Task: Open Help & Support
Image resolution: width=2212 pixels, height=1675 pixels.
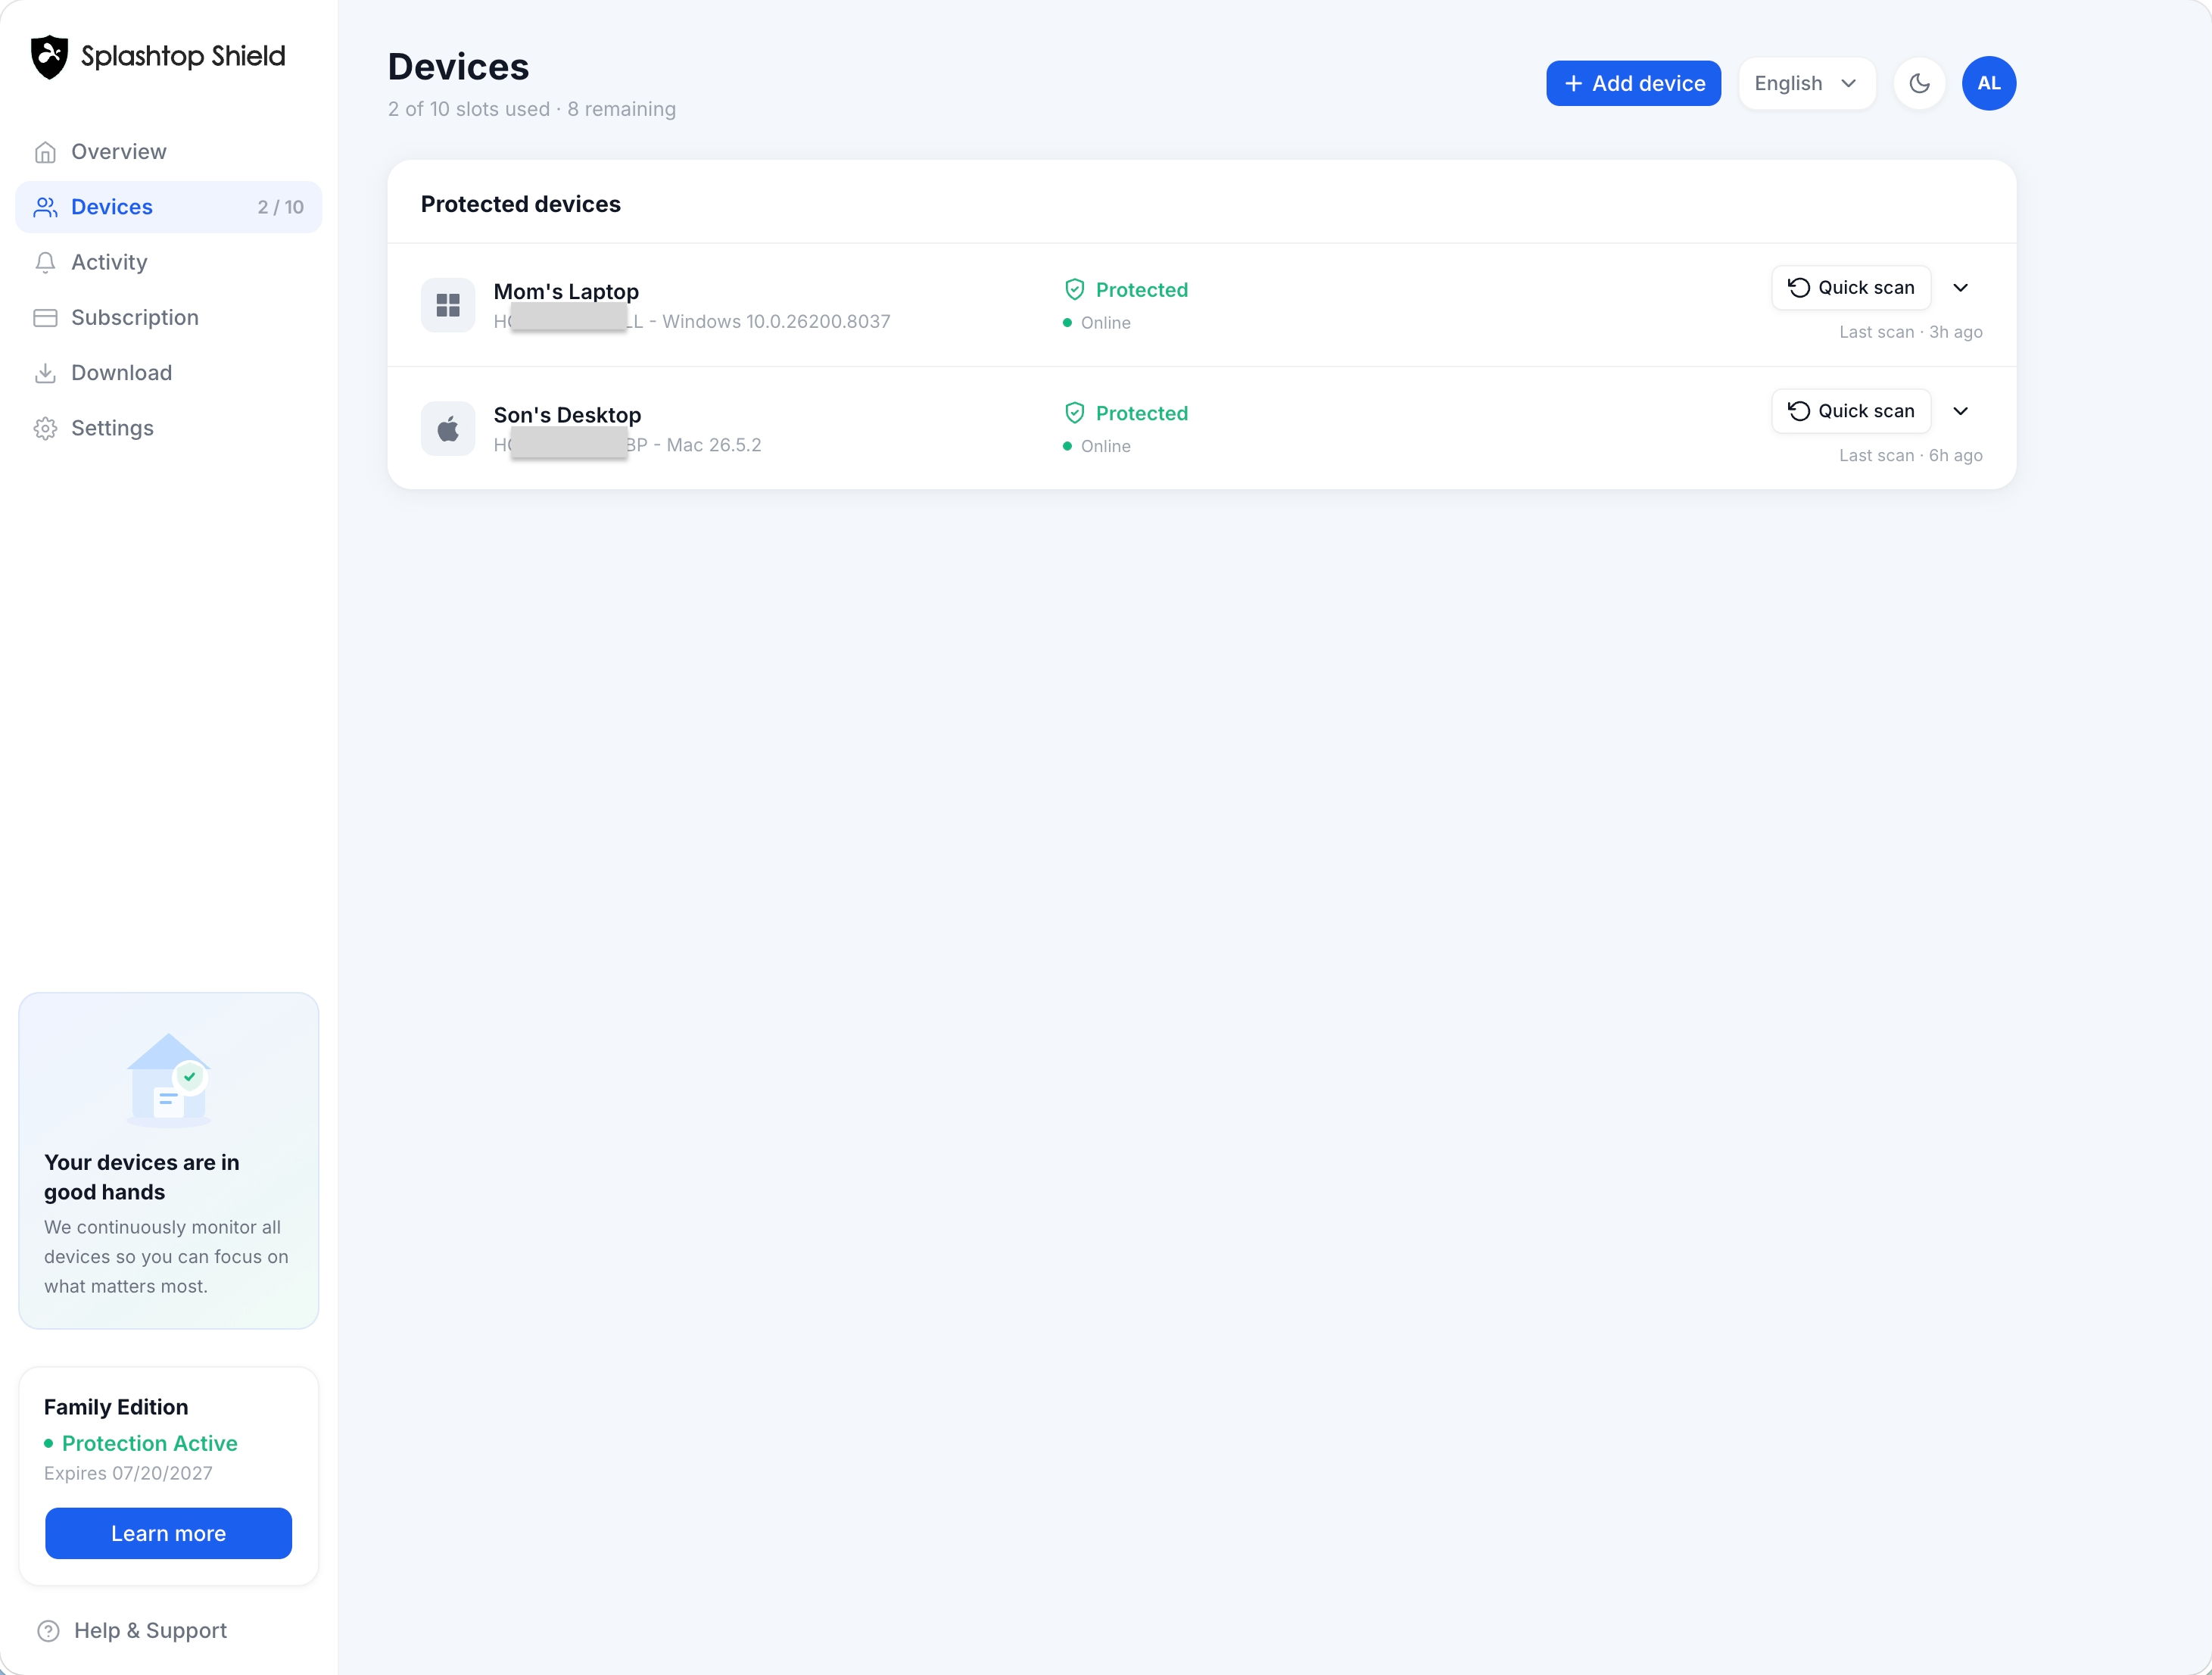Action: (132, 1631)
